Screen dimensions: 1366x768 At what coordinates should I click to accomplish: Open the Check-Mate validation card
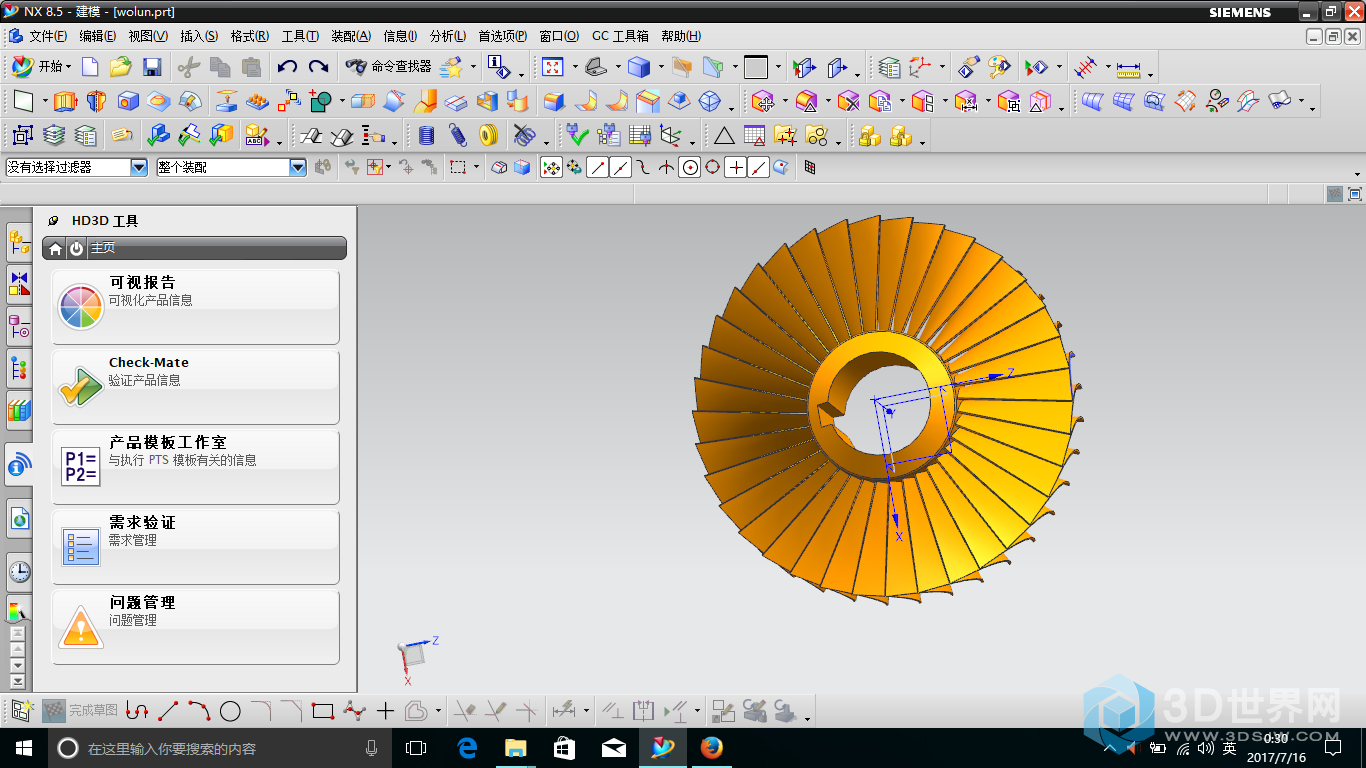click(195, 386)
